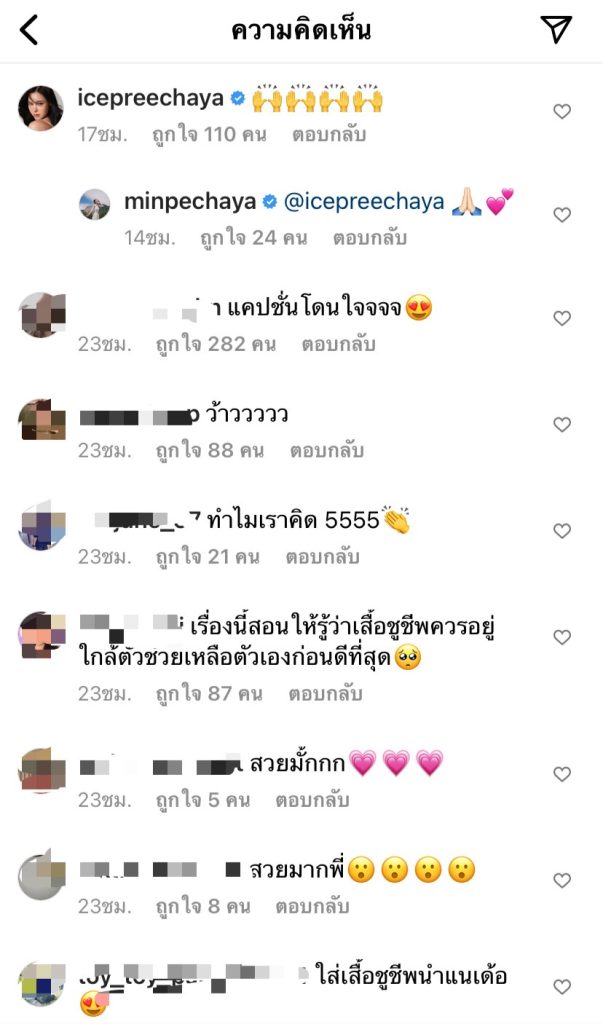
Task: Heart the เรื่องนี้สอนให้รู้ว่า life-jacket comment
Action: tap(562, 637)
